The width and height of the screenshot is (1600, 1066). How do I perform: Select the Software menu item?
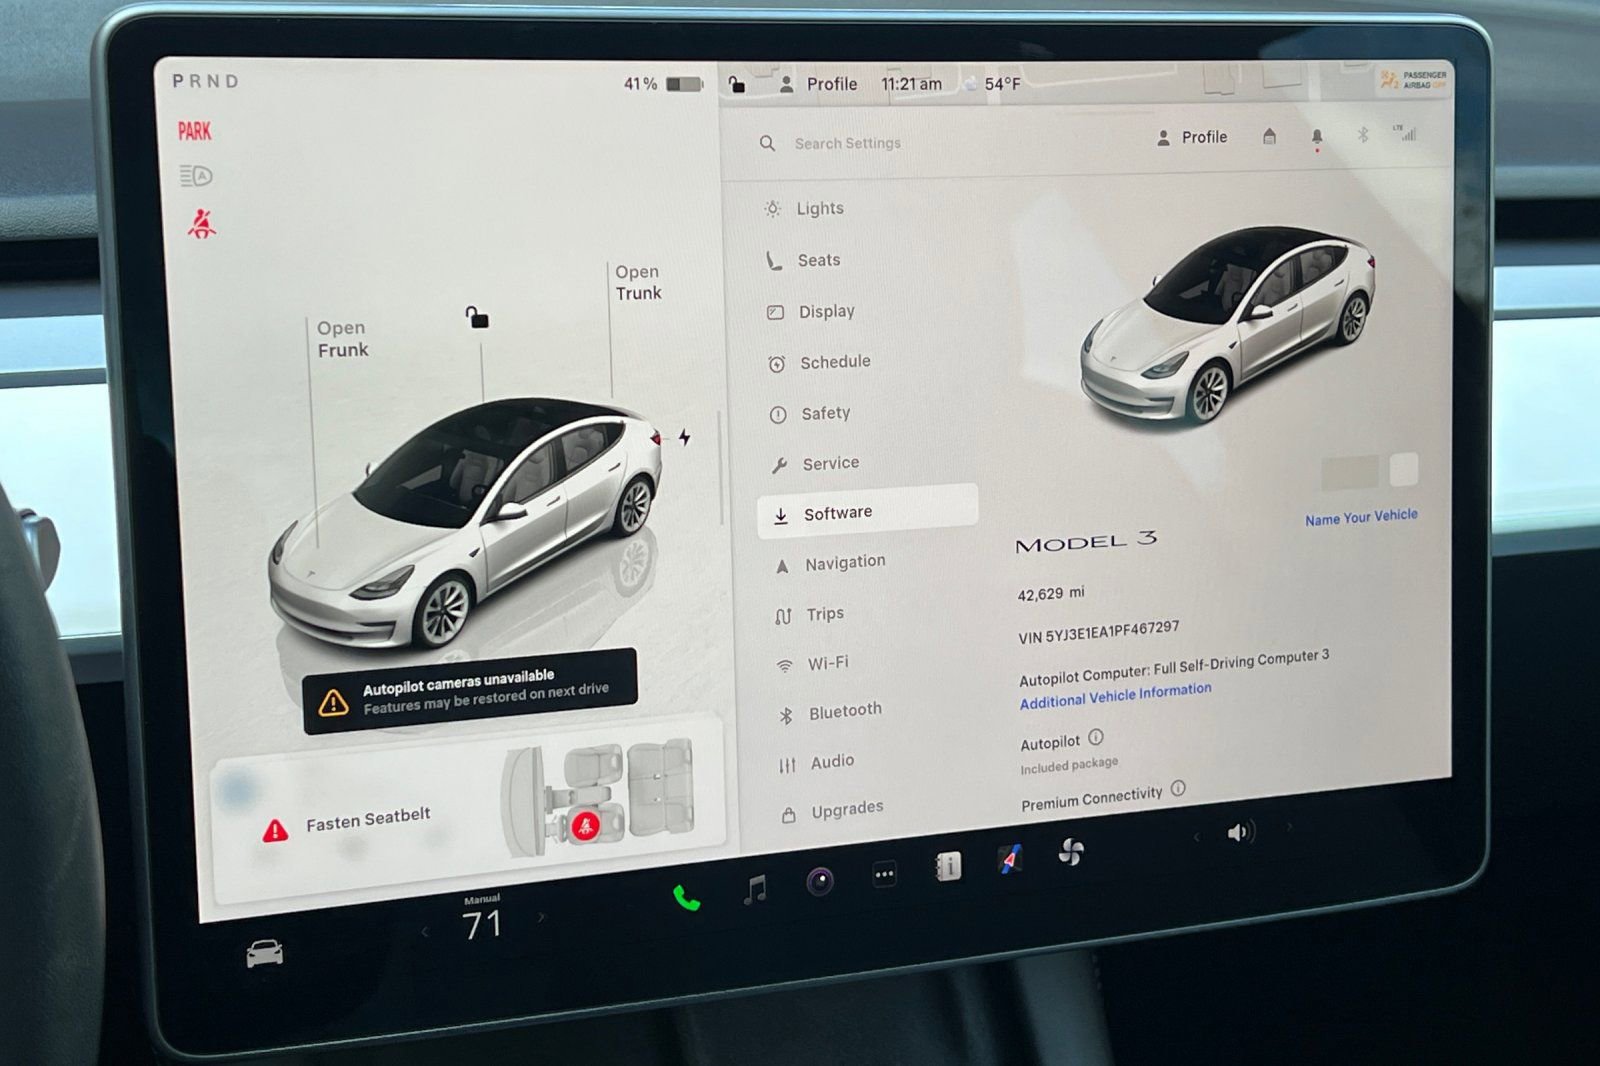pos(867,512)
